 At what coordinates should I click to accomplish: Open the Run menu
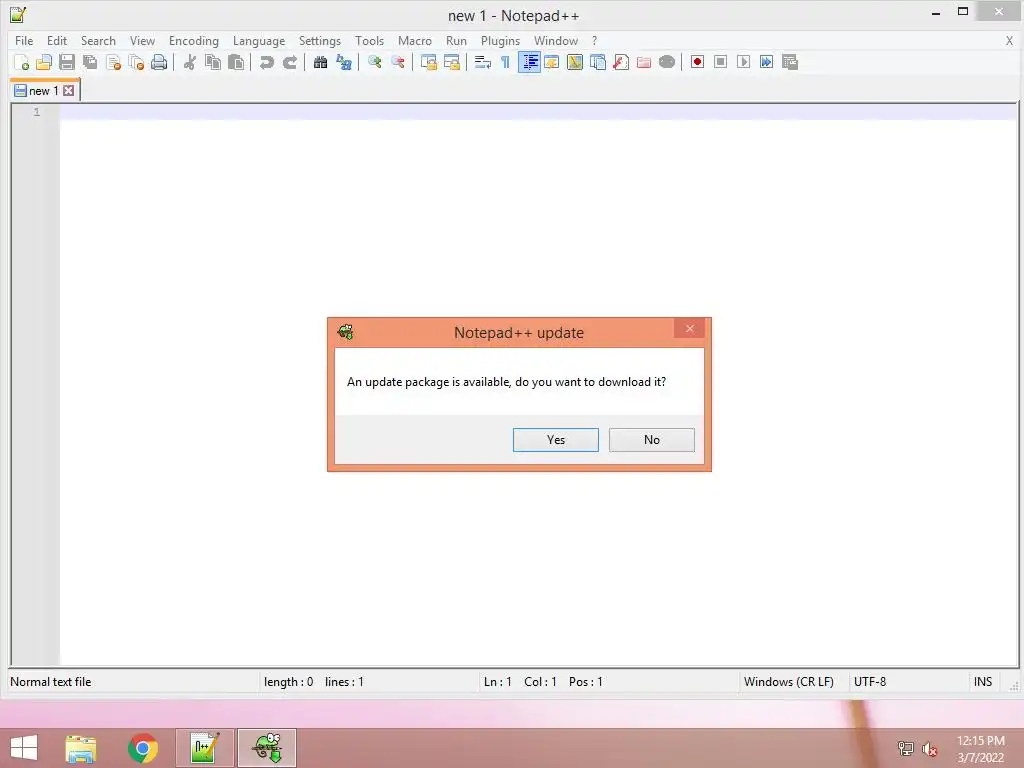(x=456, y=40)
